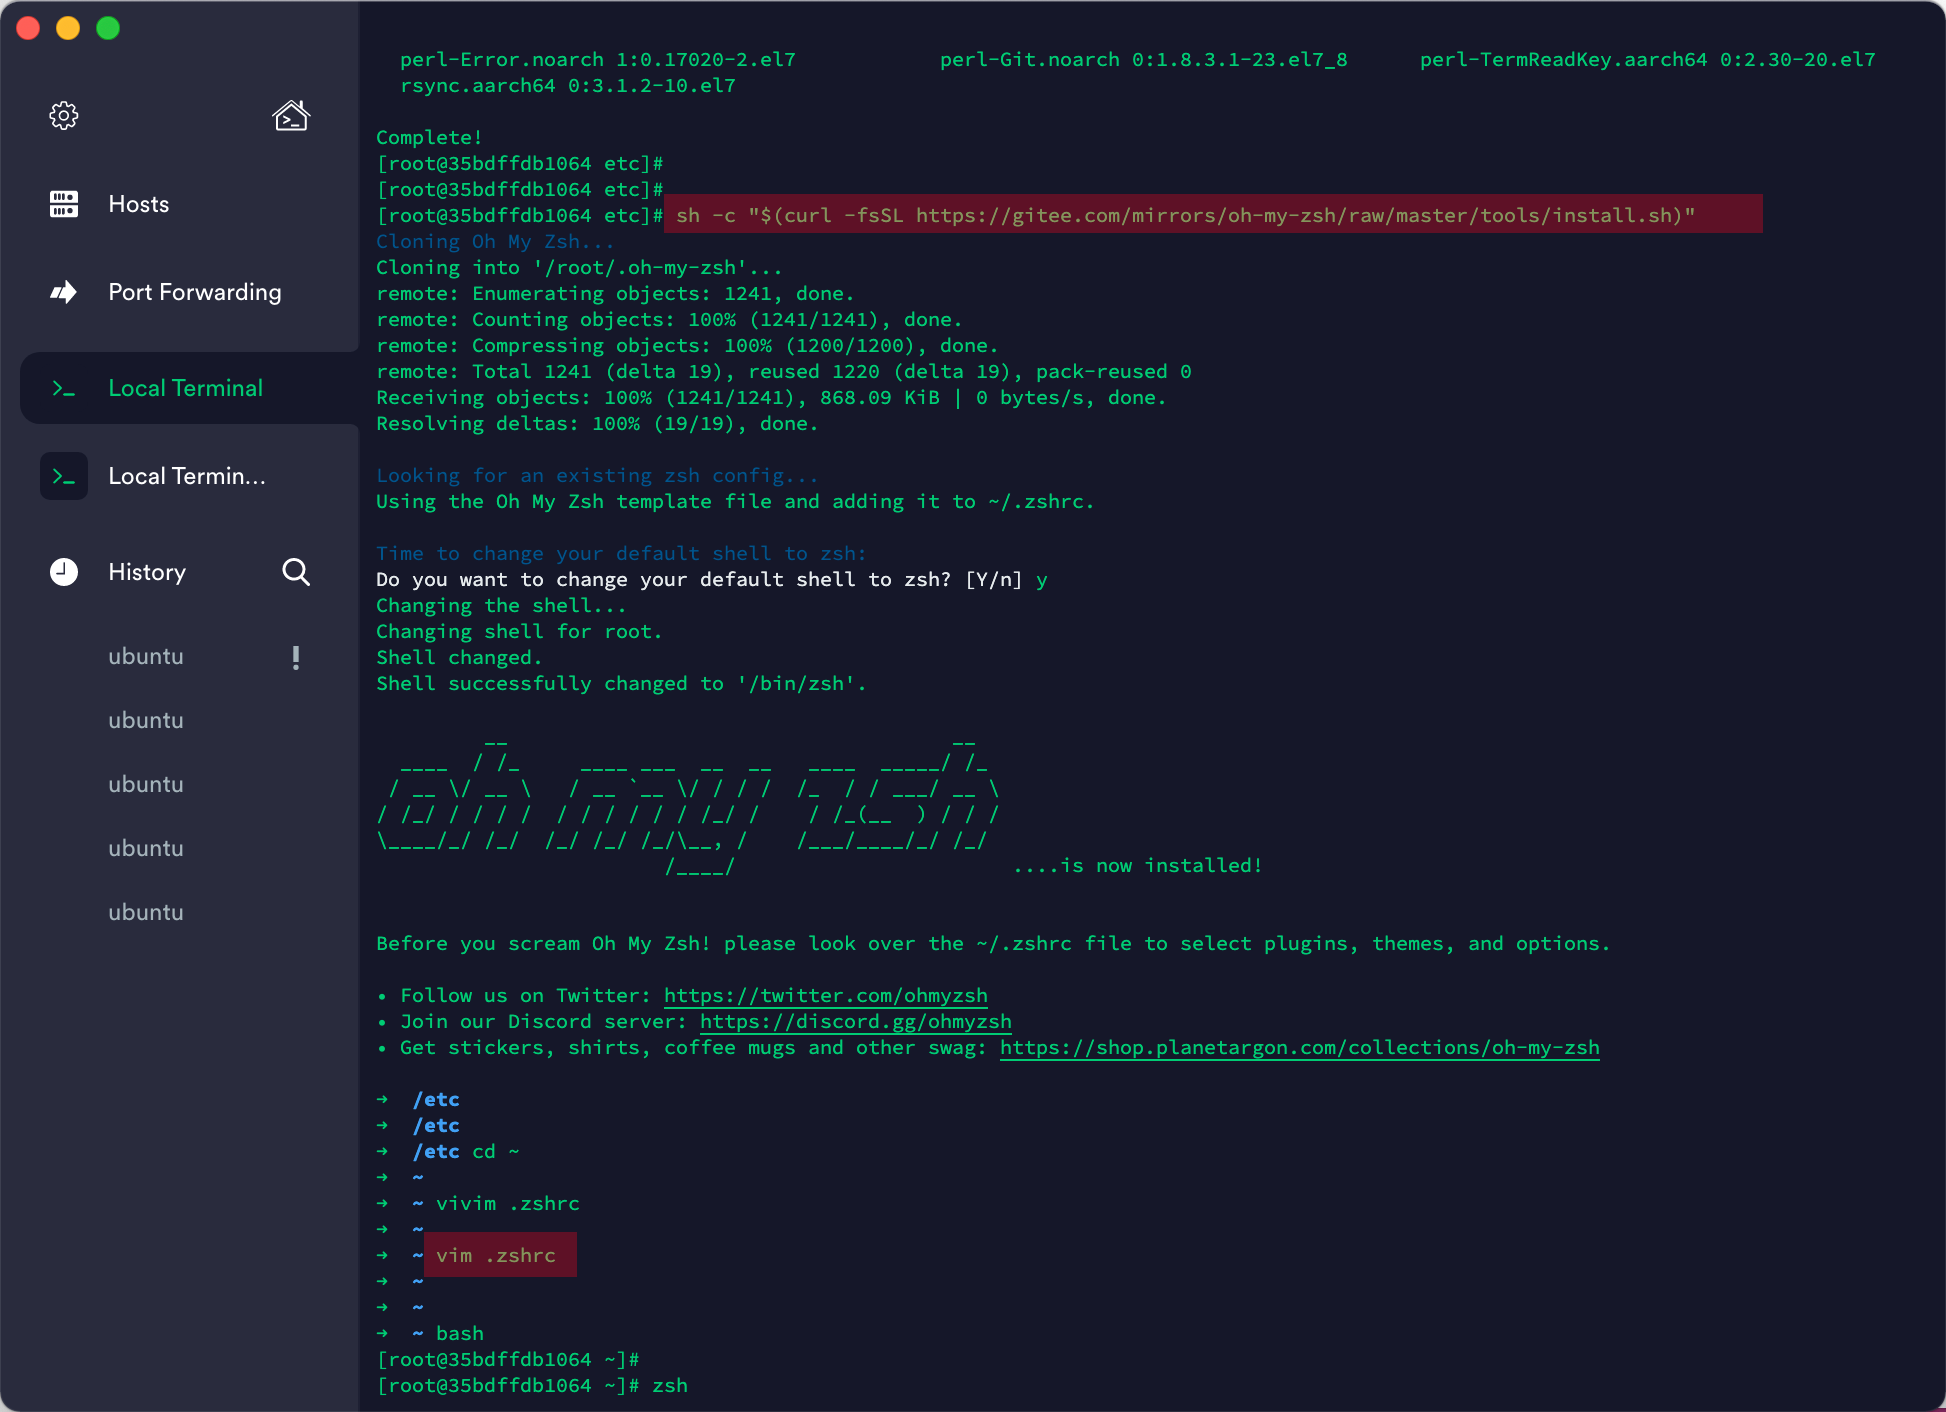Click the exclamation alert beside first ubuntu entry
The width and height of the screenshot is (1946, 1412).
tap(295, 657)
